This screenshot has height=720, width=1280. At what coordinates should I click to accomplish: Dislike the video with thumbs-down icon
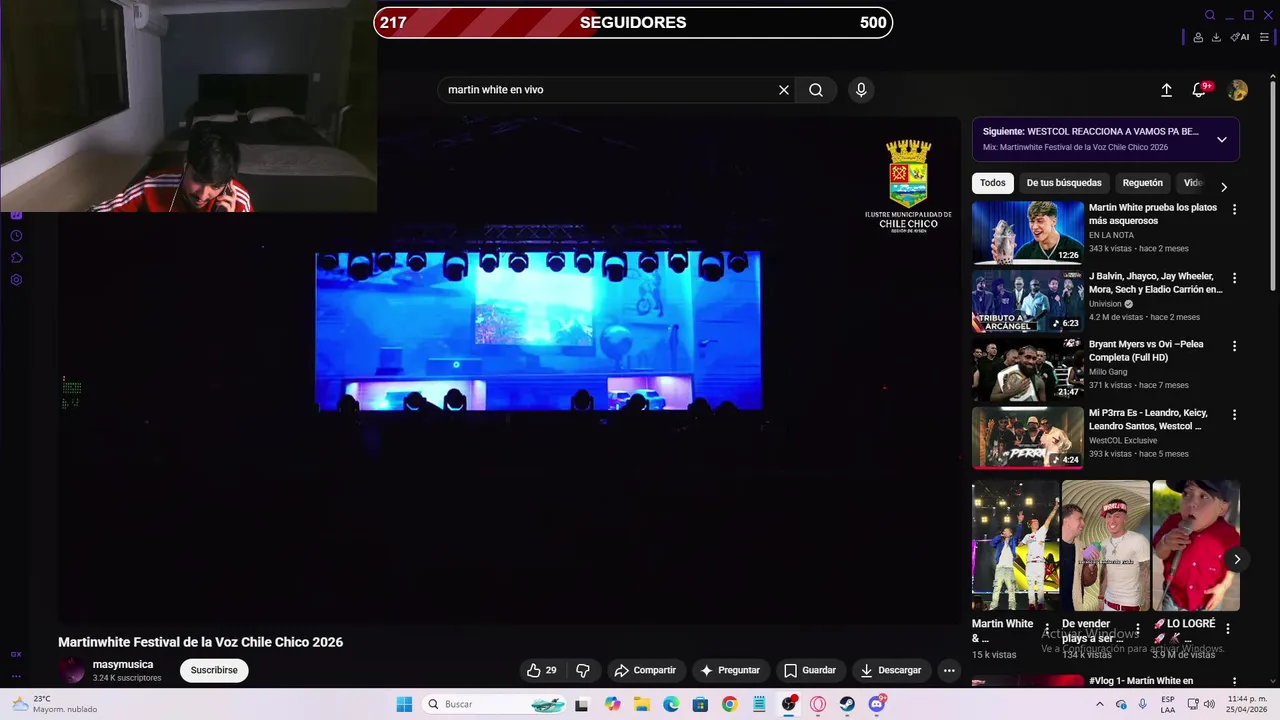(x=583, y=670)
